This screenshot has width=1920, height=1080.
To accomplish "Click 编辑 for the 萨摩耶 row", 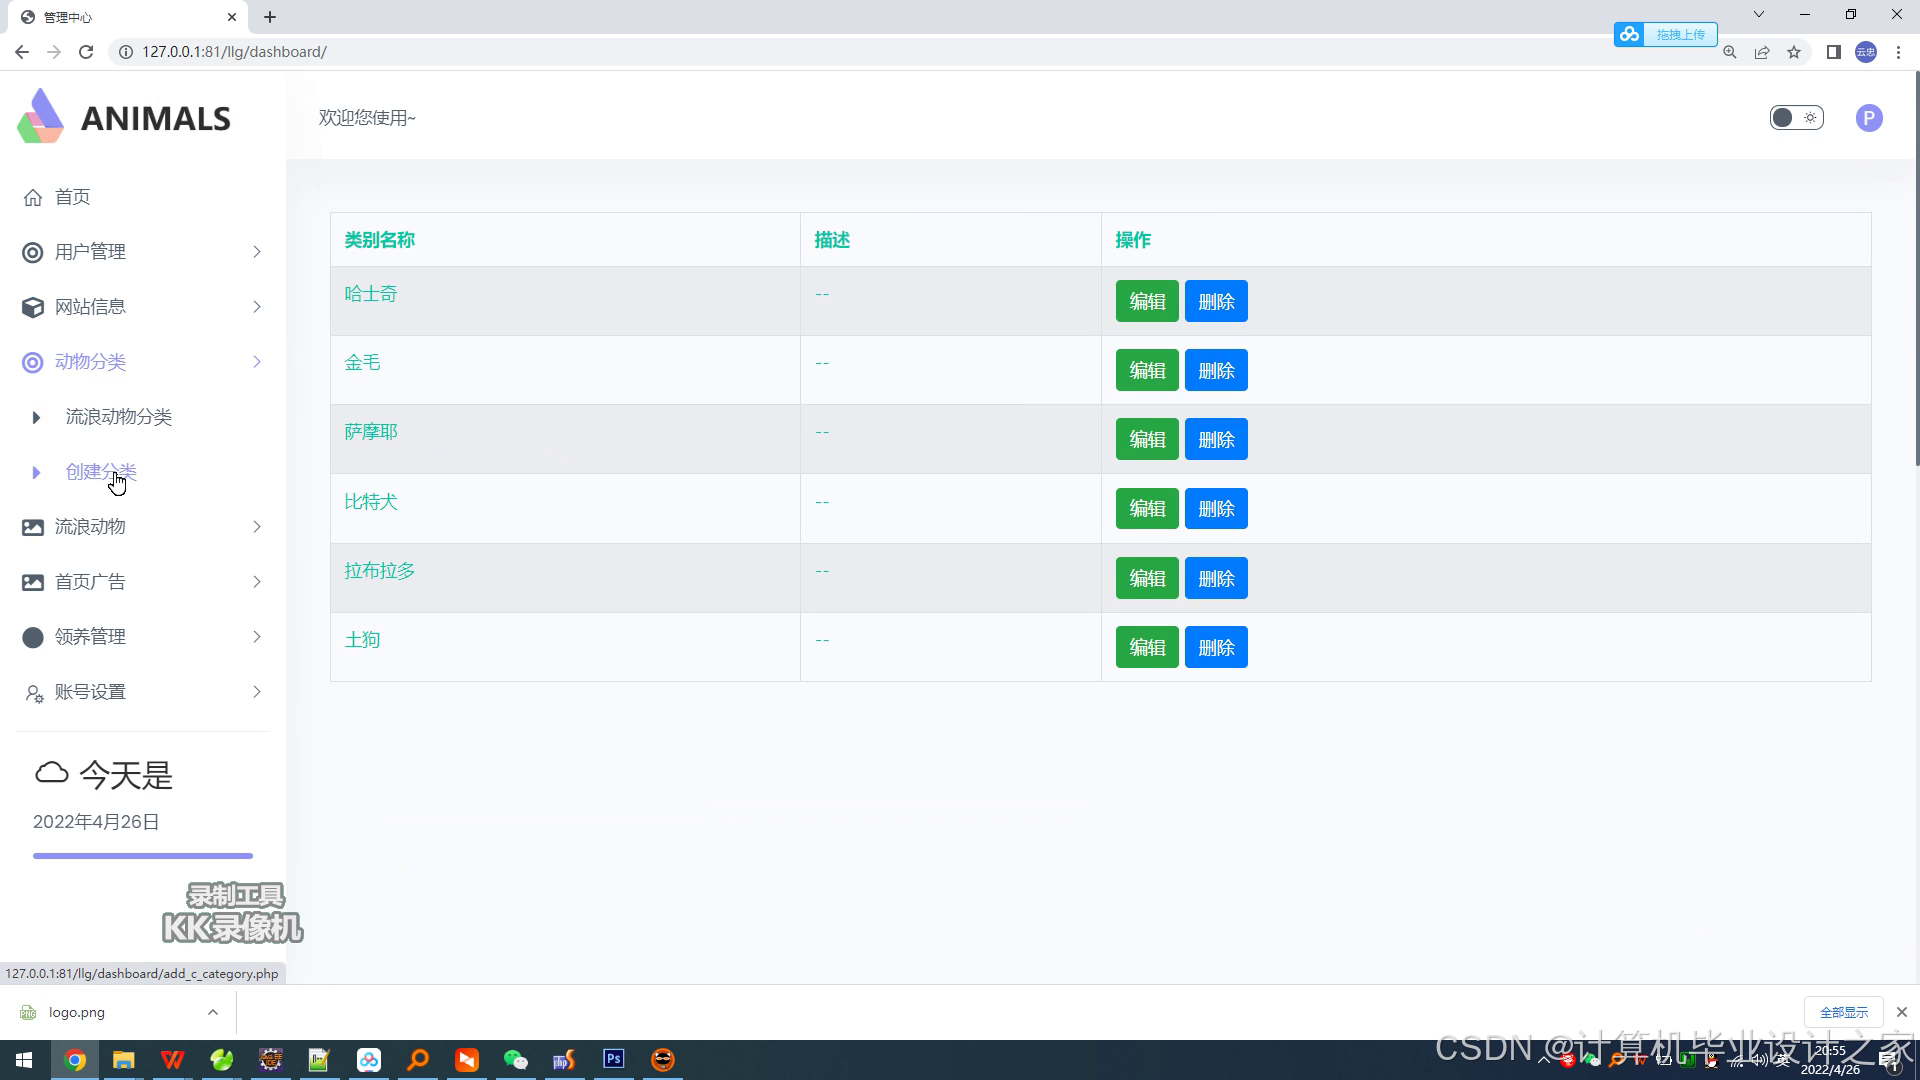I will click(1147, 439).
